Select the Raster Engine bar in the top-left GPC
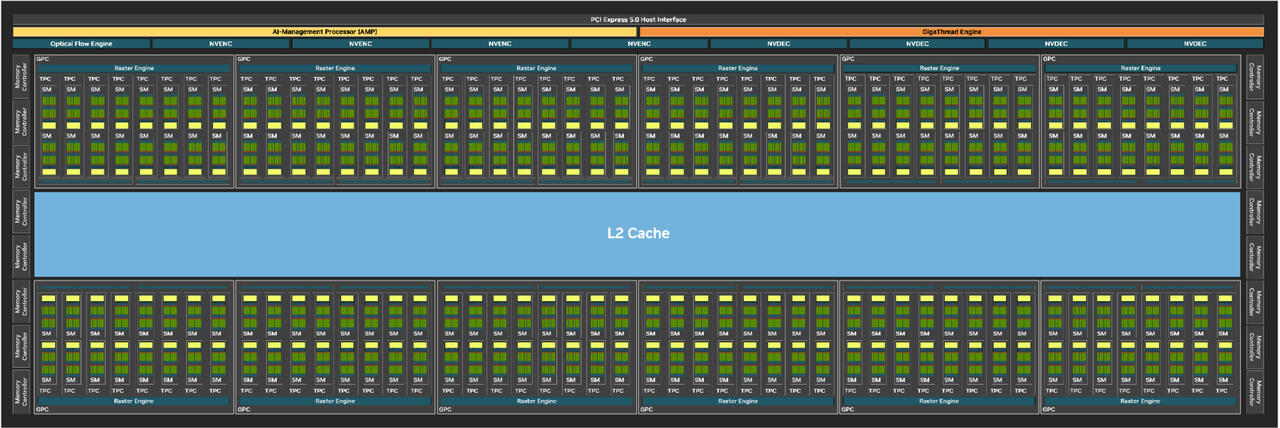This screenshot has height=428, width=1280. point(133,68)
